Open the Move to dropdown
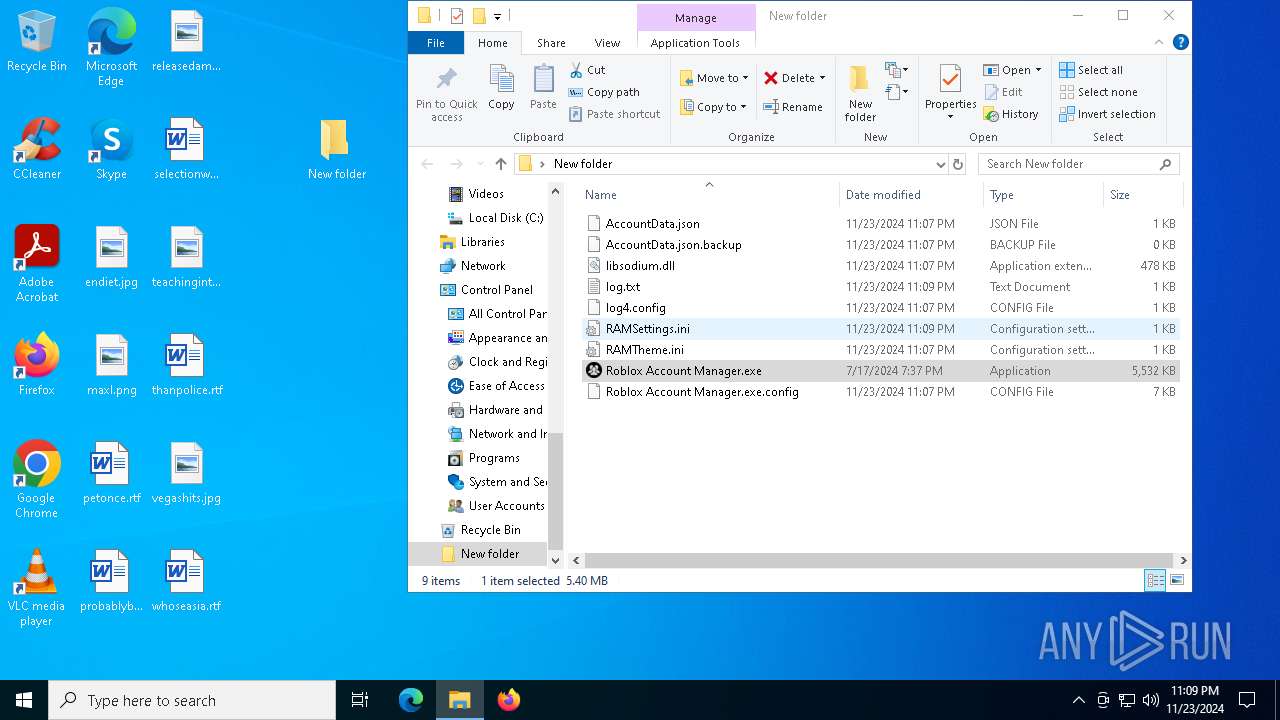1280x720 pixels. click(x=714, y=78)
